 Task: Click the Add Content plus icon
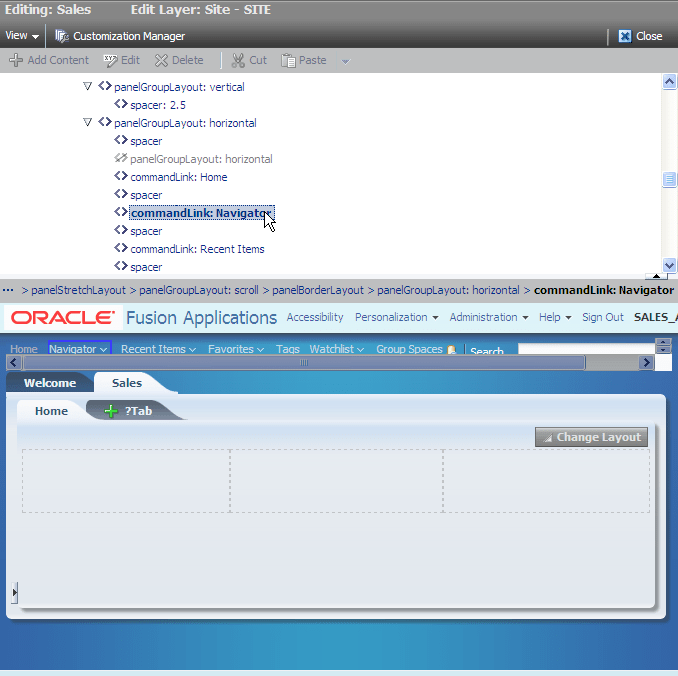click(x=16, y=60)
